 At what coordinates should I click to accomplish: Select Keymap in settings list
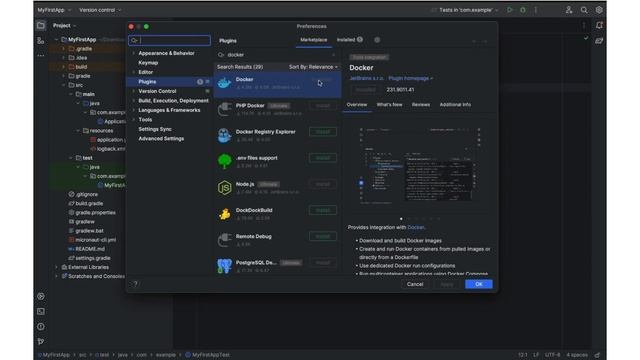pyautogui.click(x=148, y=62)
